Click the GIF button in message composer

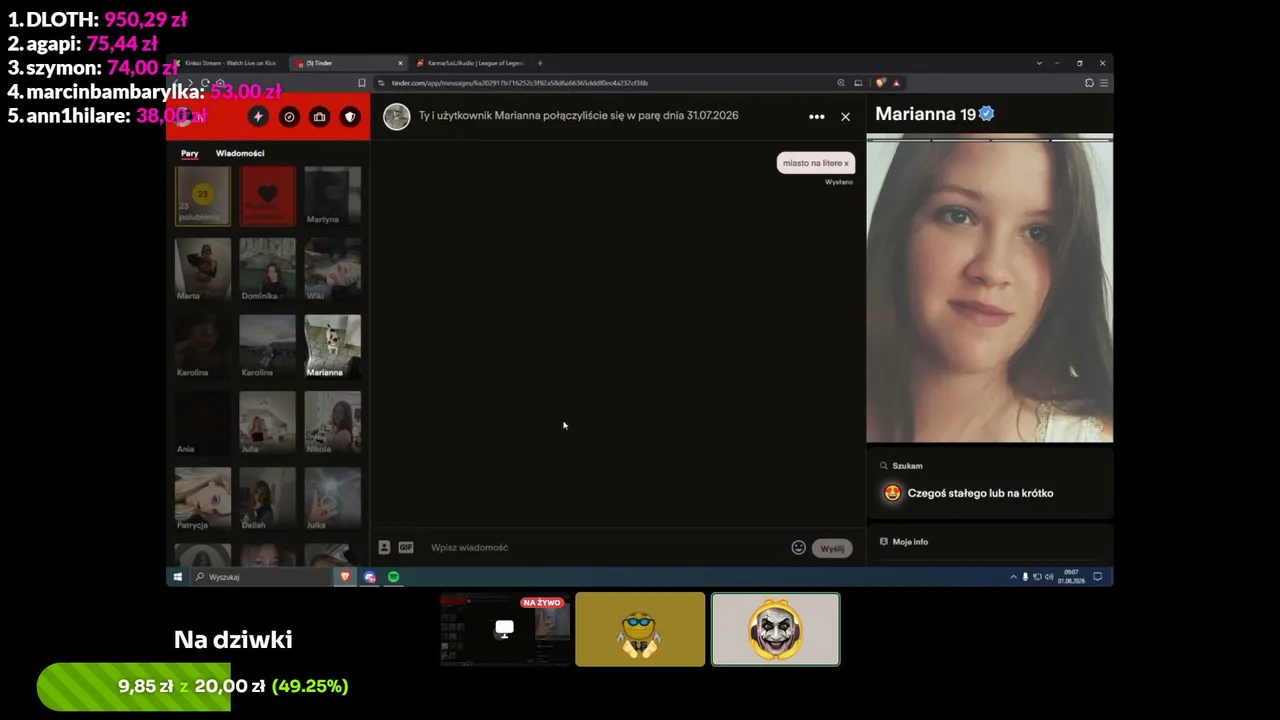click(406, 547)
